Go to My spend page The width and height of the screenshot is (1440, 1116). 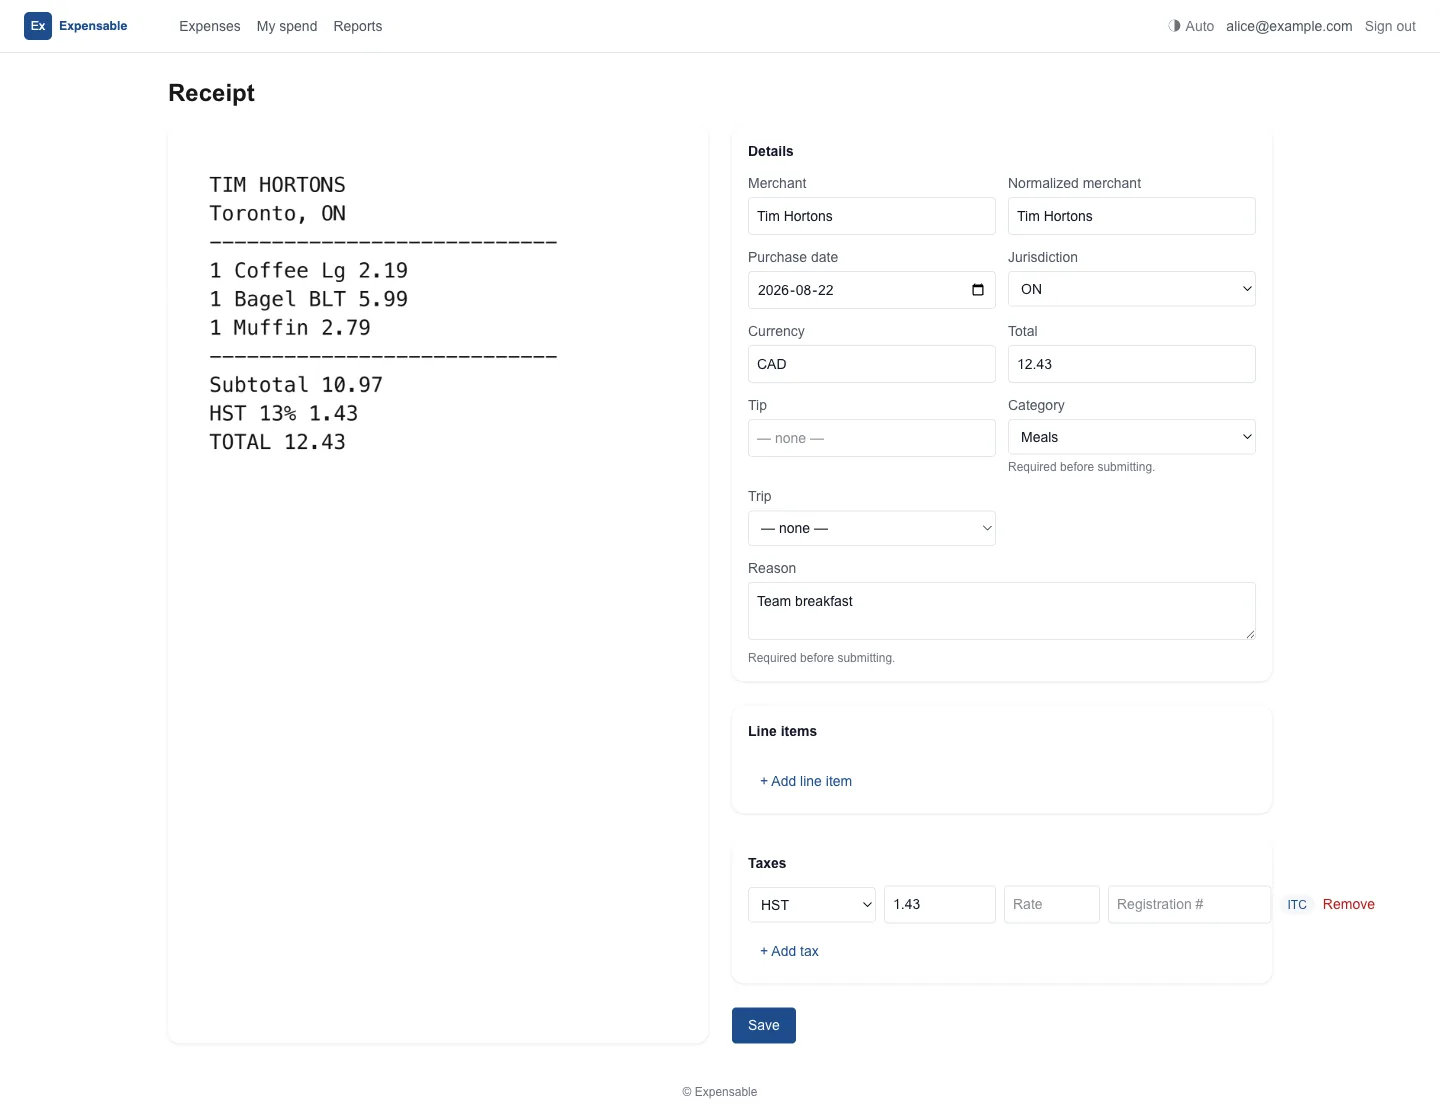pyautogui.click(x=287, y=26)
